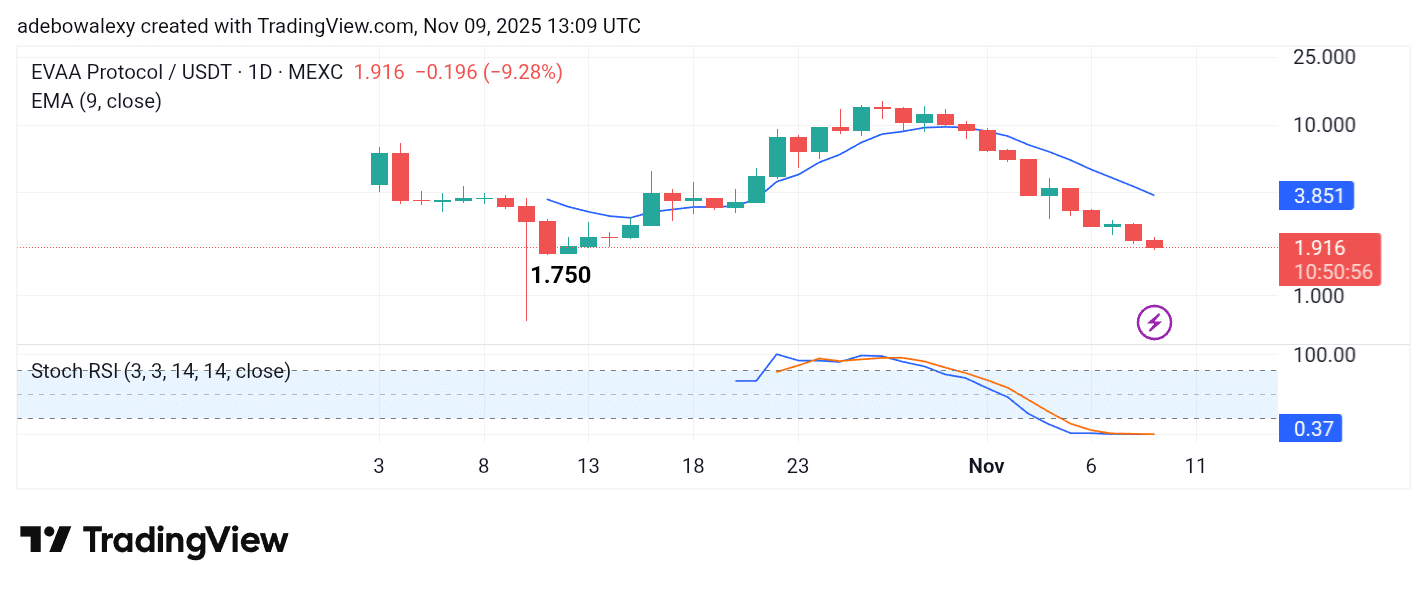The height and width of the screenshot is (591, 1427).
Task: Select the Nov label on the time axis
Action: (986, 466)
